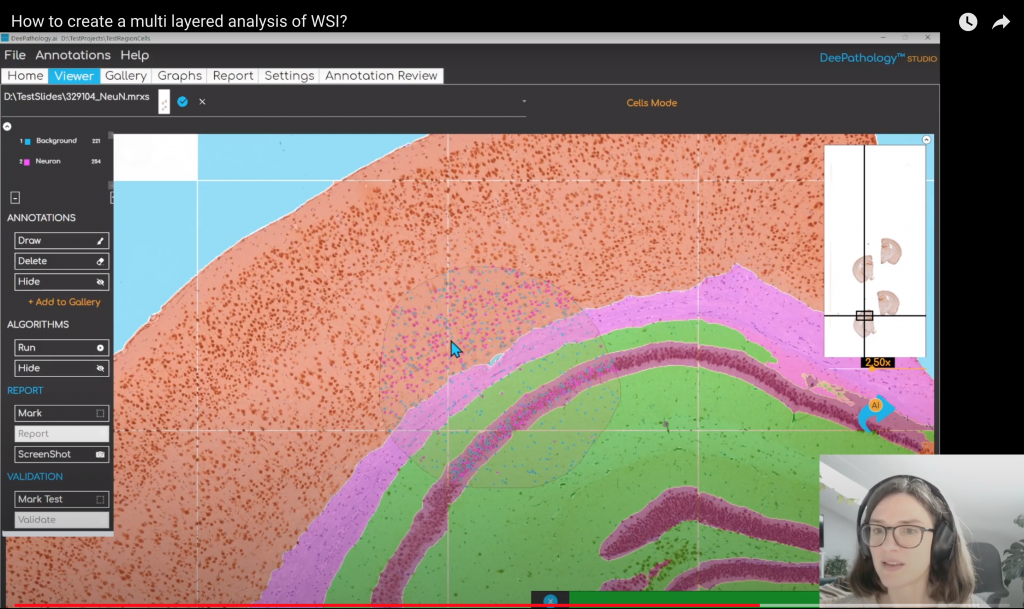Open the YouTube Share arrow
This screenshot has height=609, width=1024.
(1000, 22)
